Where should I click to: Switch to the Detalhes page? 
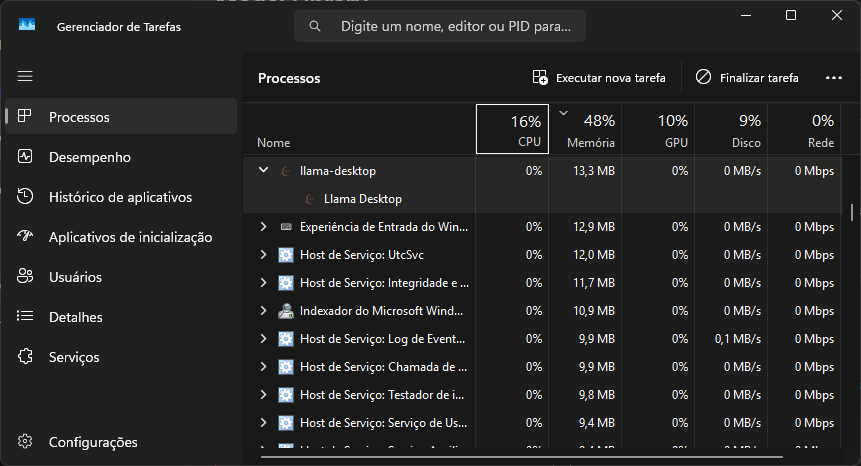[x=121, y=317]
